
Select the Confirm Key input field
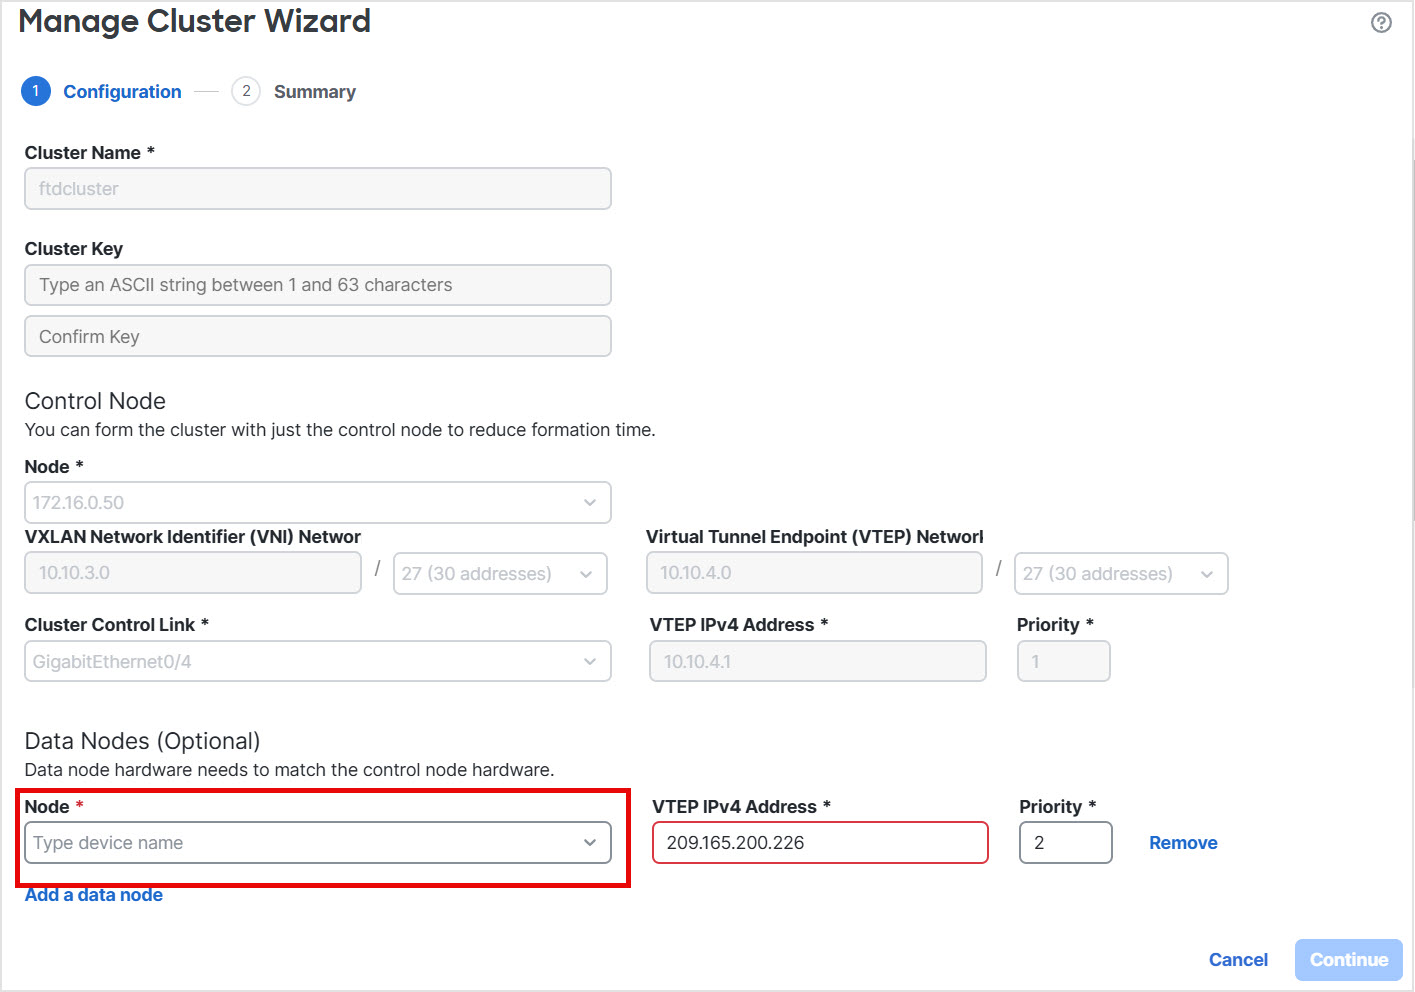(317, 336)
